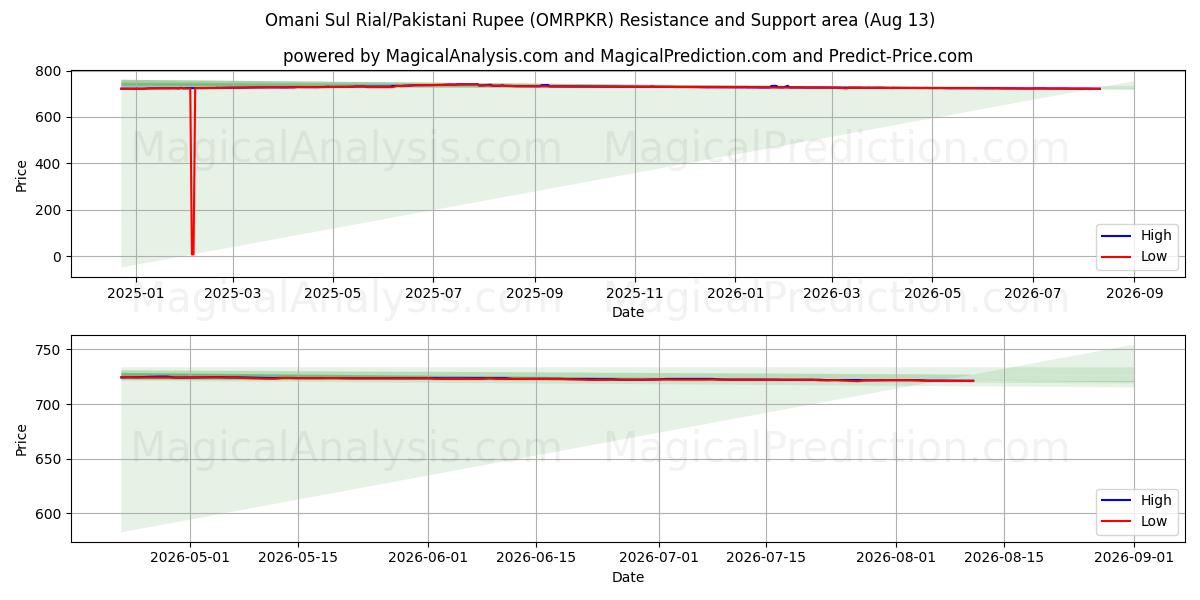Click the '0' price tick on the upper chart
1200x600 pixels.
click(58, 257)
